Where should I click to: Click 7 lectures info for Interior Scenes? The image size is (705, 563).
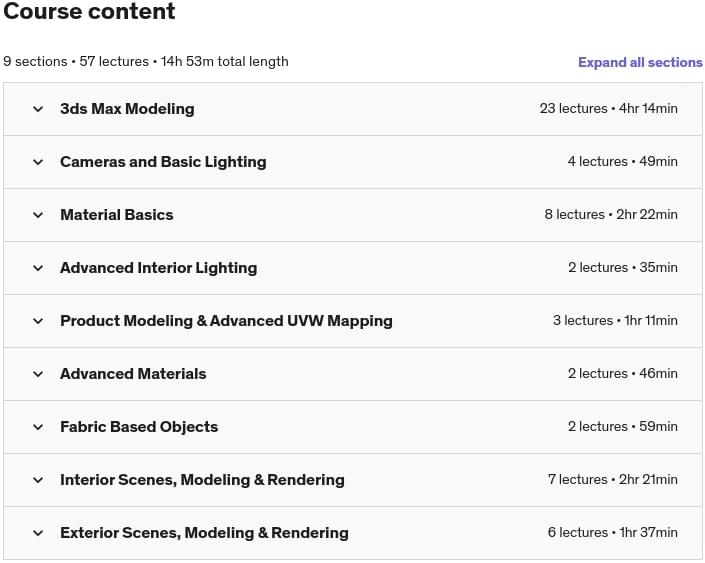pos(612,480)
